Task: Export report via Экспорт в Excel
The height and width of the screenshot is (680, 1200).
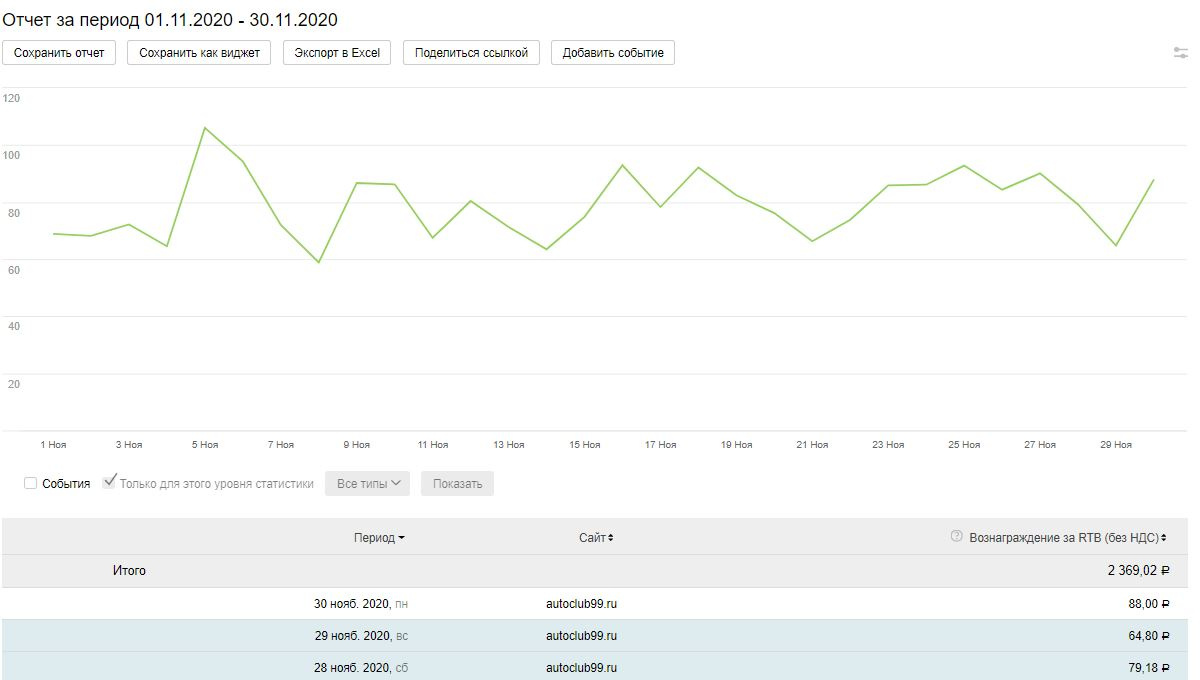Action: [337, 53]
